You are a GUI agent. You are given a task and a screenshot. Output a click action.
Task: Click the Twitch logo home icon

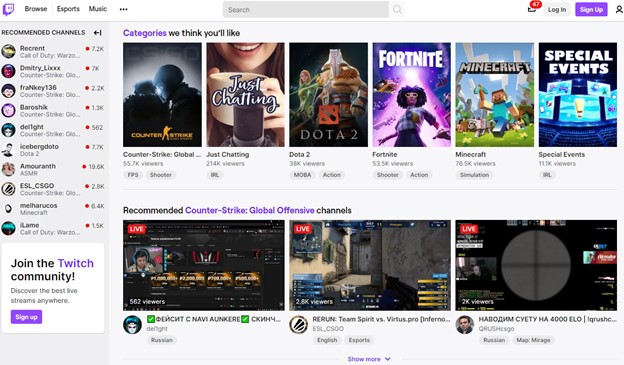(x=8, y=9)
